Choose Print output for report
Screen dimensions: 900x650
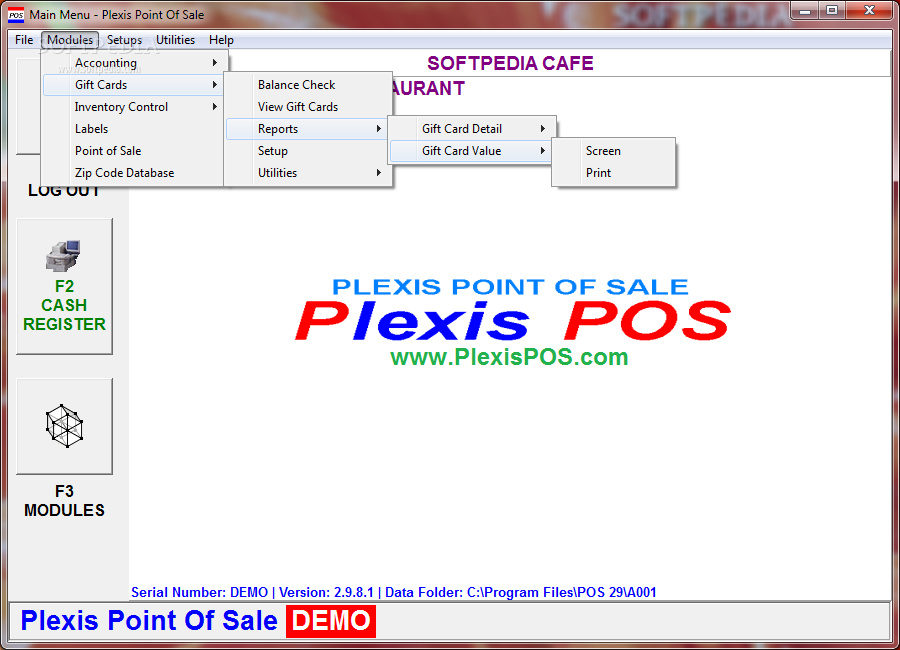click(x=614, y=173)
